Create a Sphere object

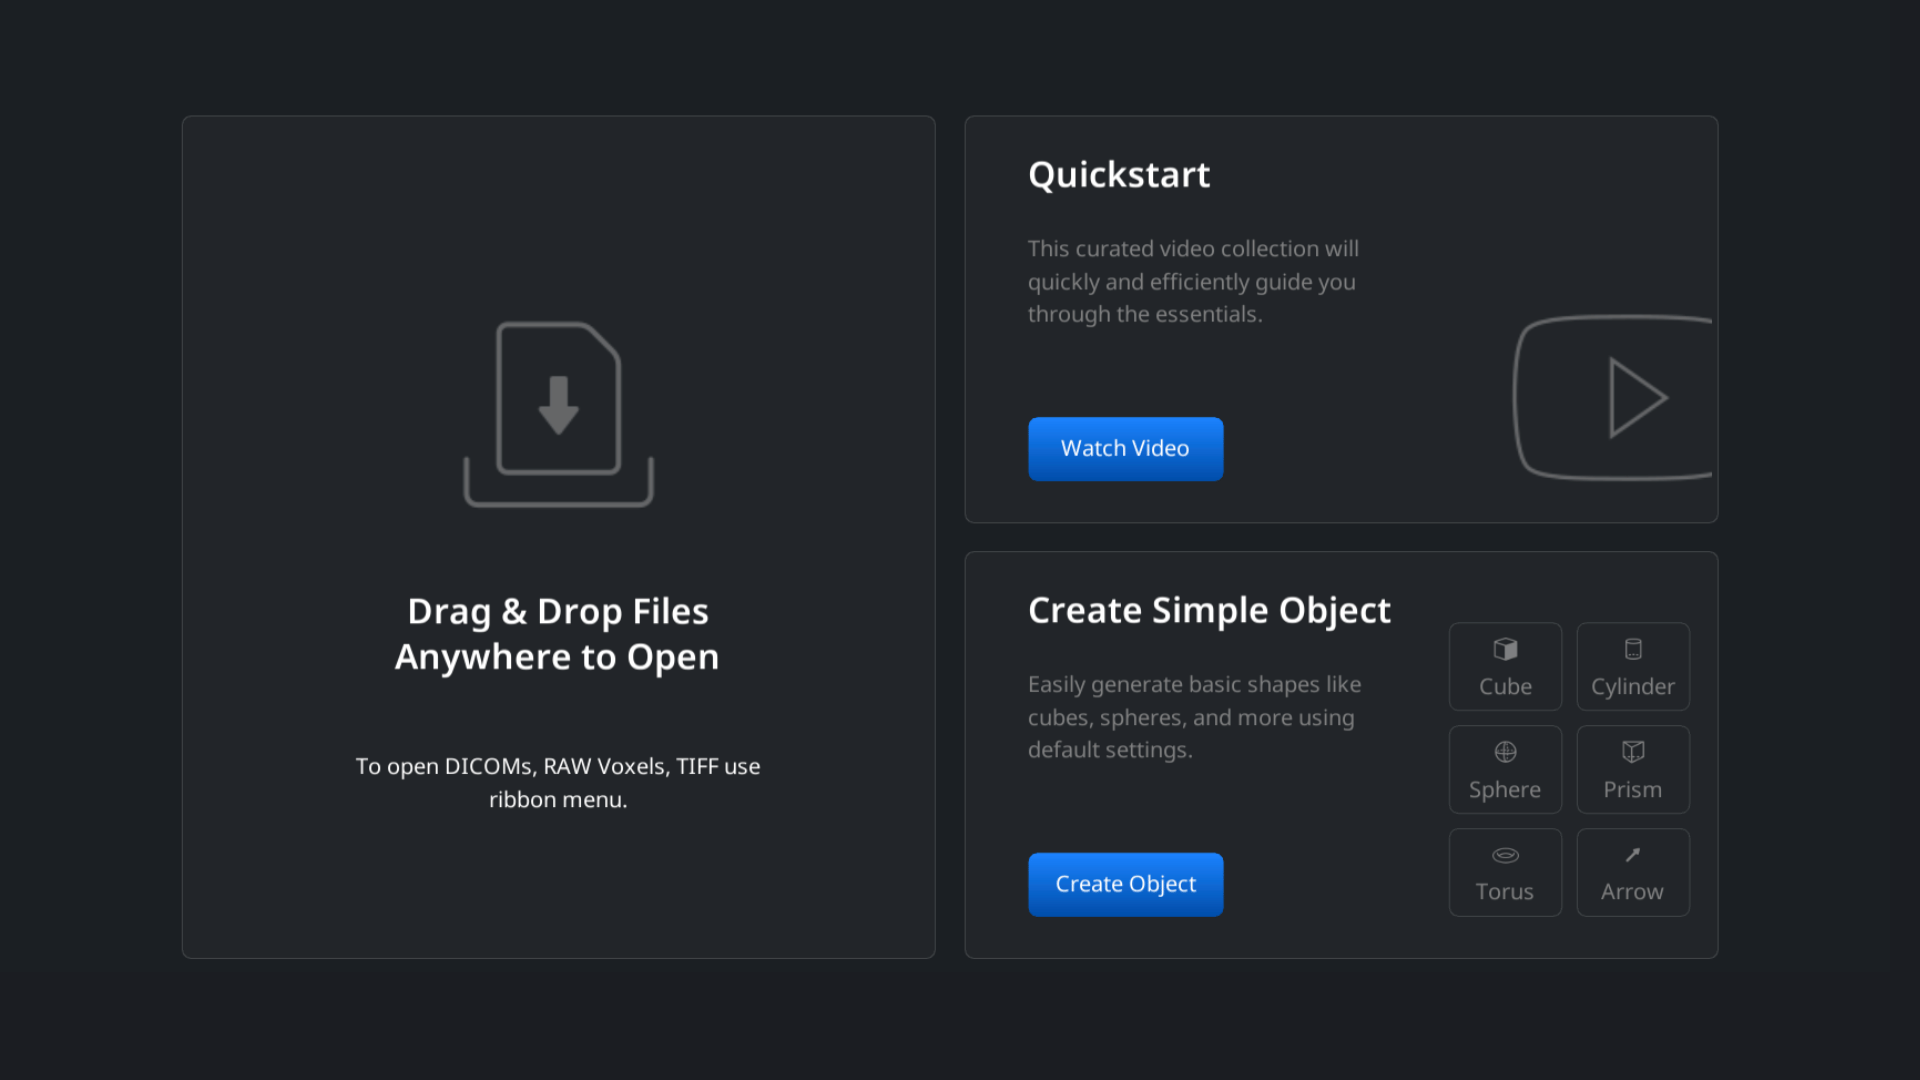click(1505, 769)
